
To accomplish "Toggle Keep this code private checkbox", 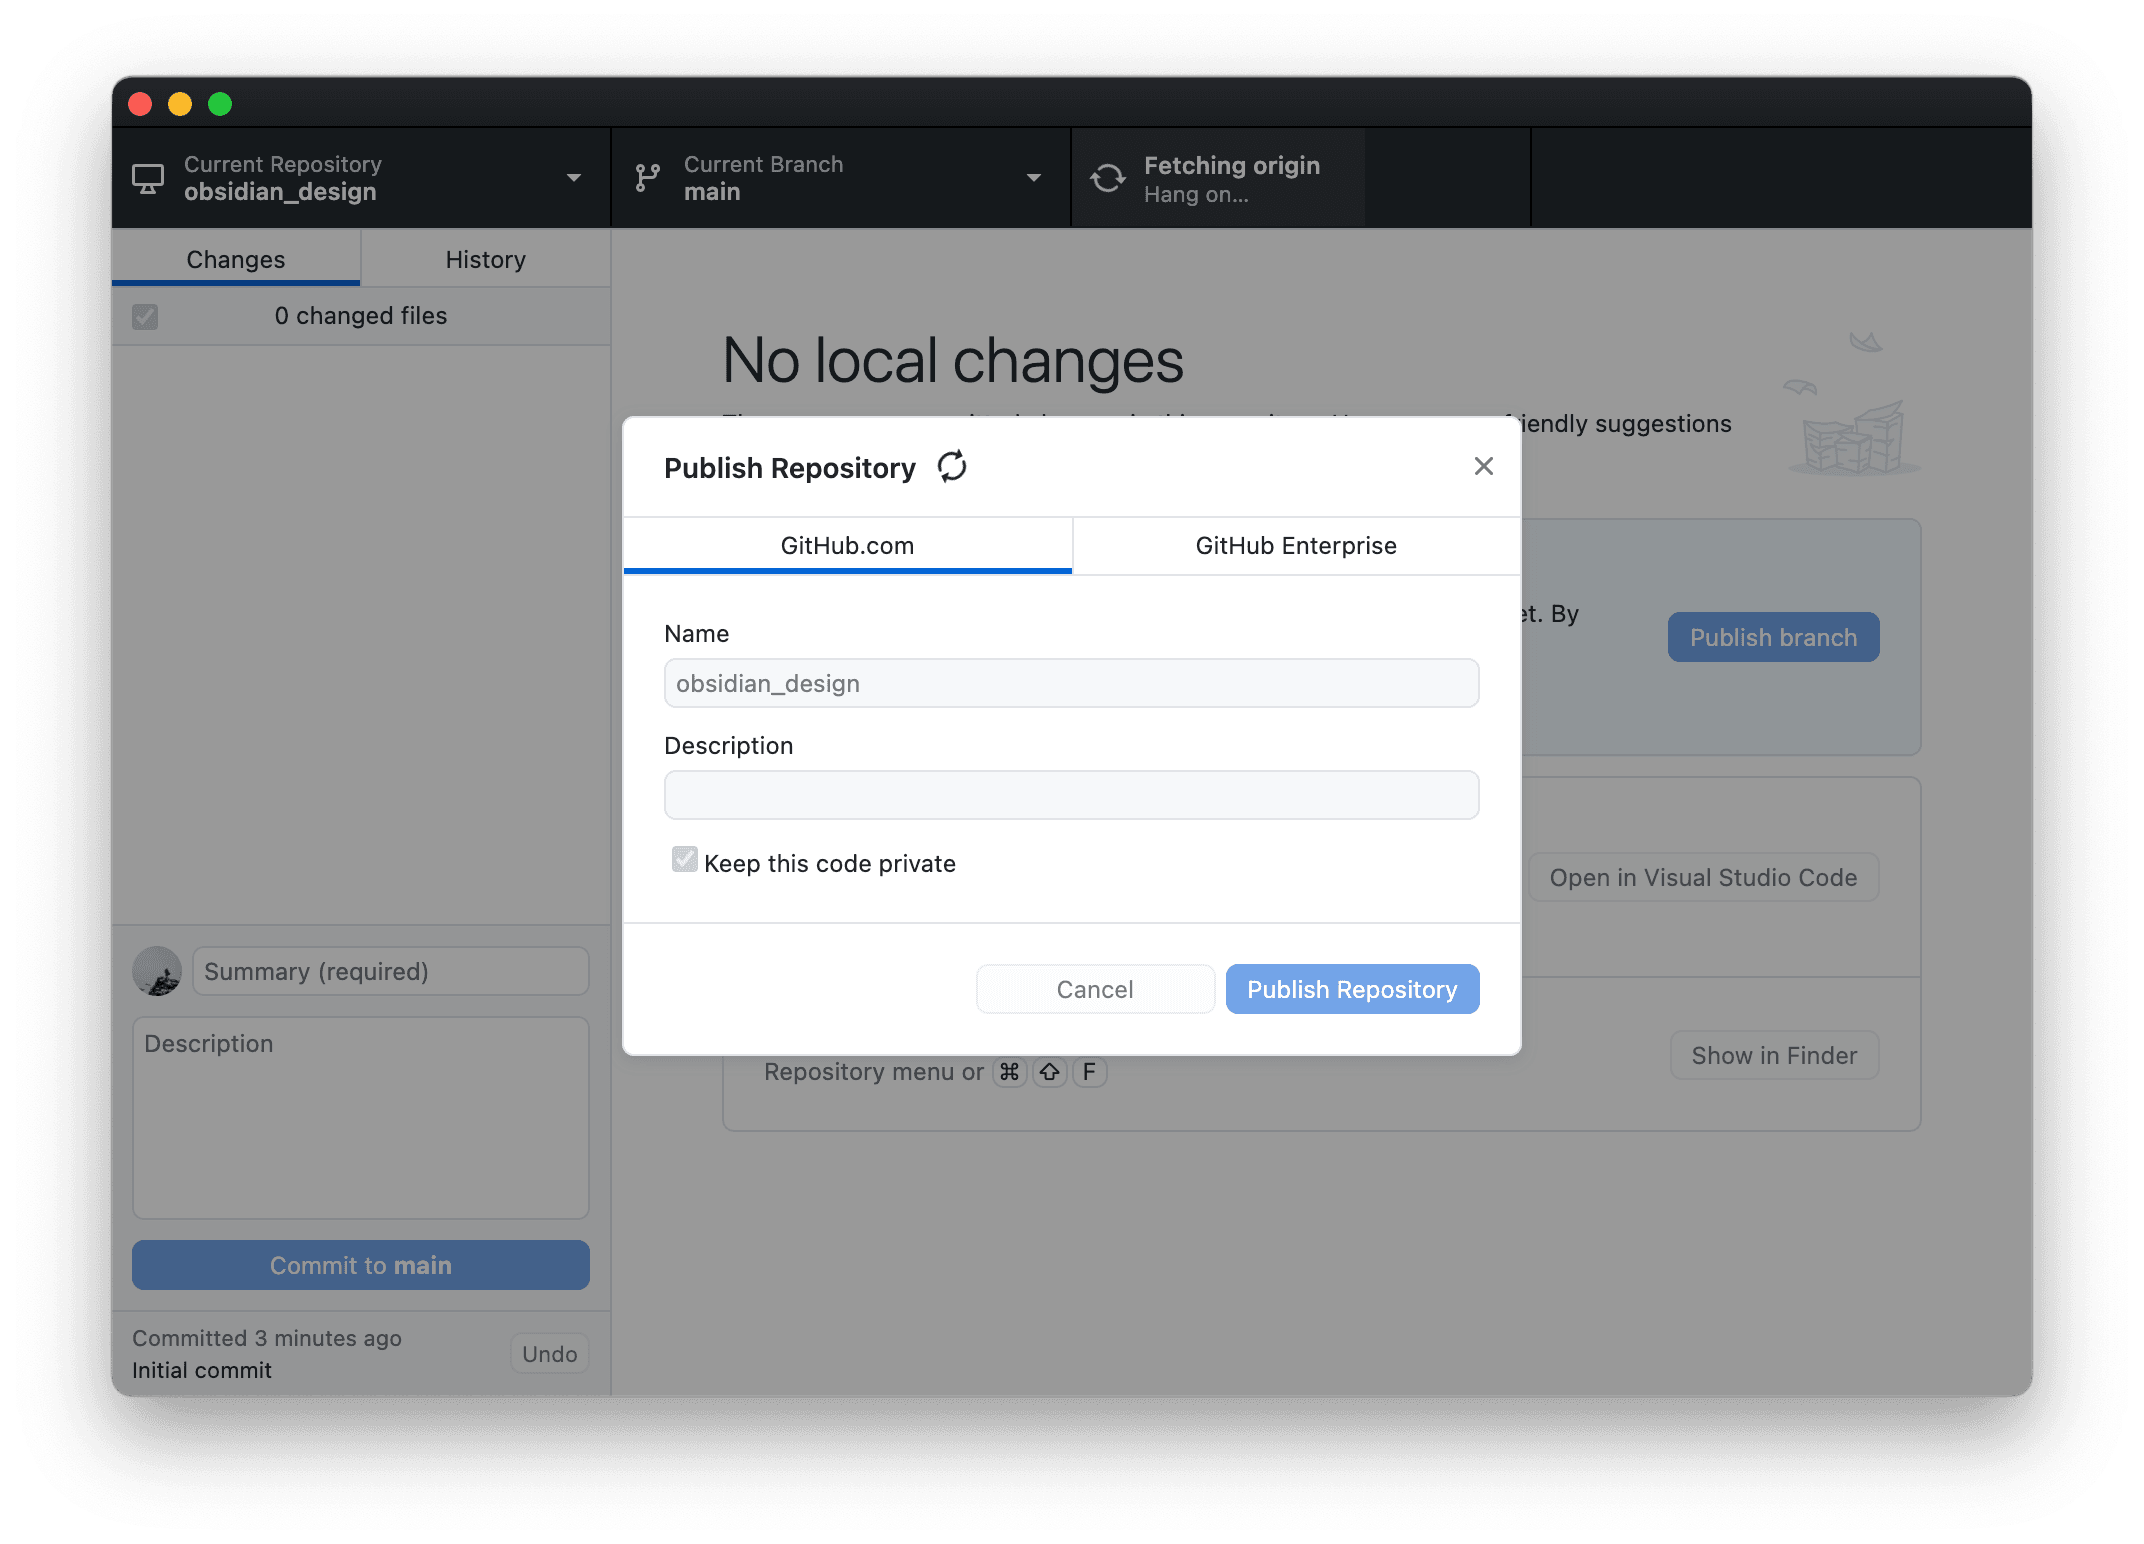I will click(685, 860).
